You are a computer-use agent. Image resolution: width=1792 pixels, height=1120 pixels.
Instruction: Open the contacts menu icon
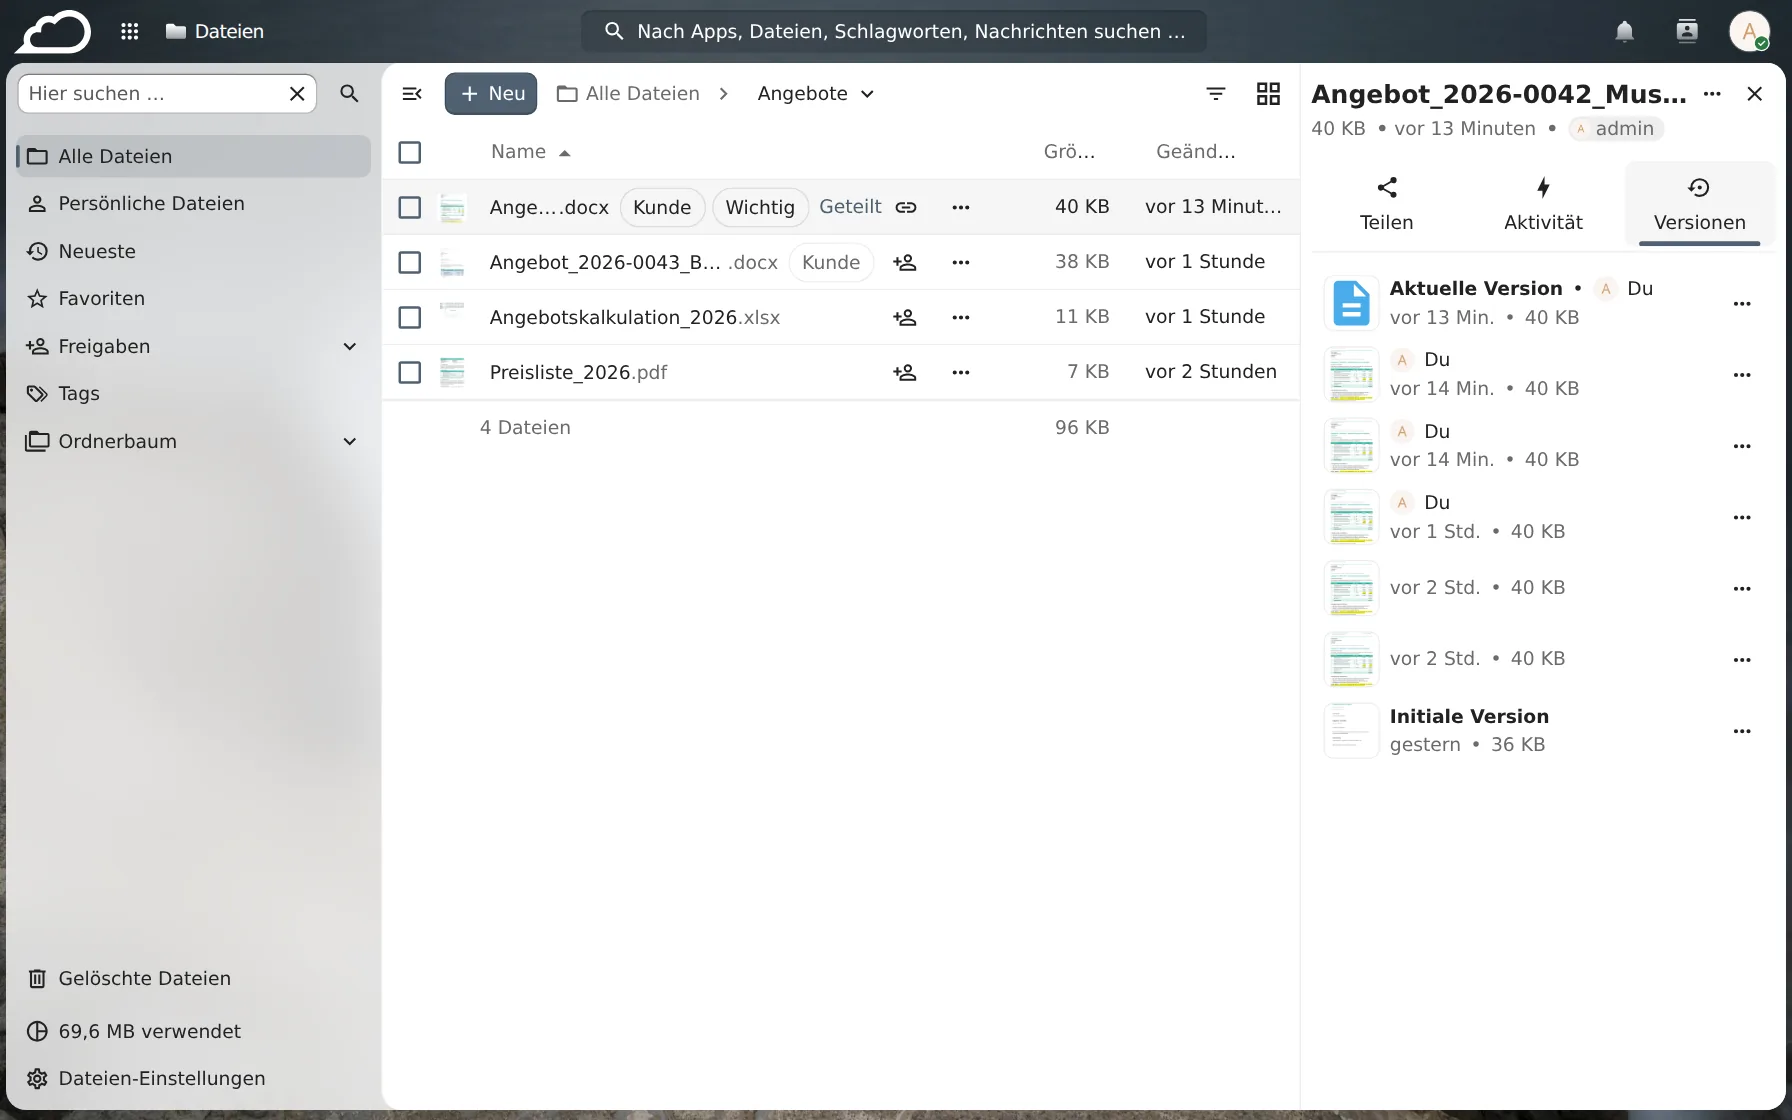click(1687, 31)
